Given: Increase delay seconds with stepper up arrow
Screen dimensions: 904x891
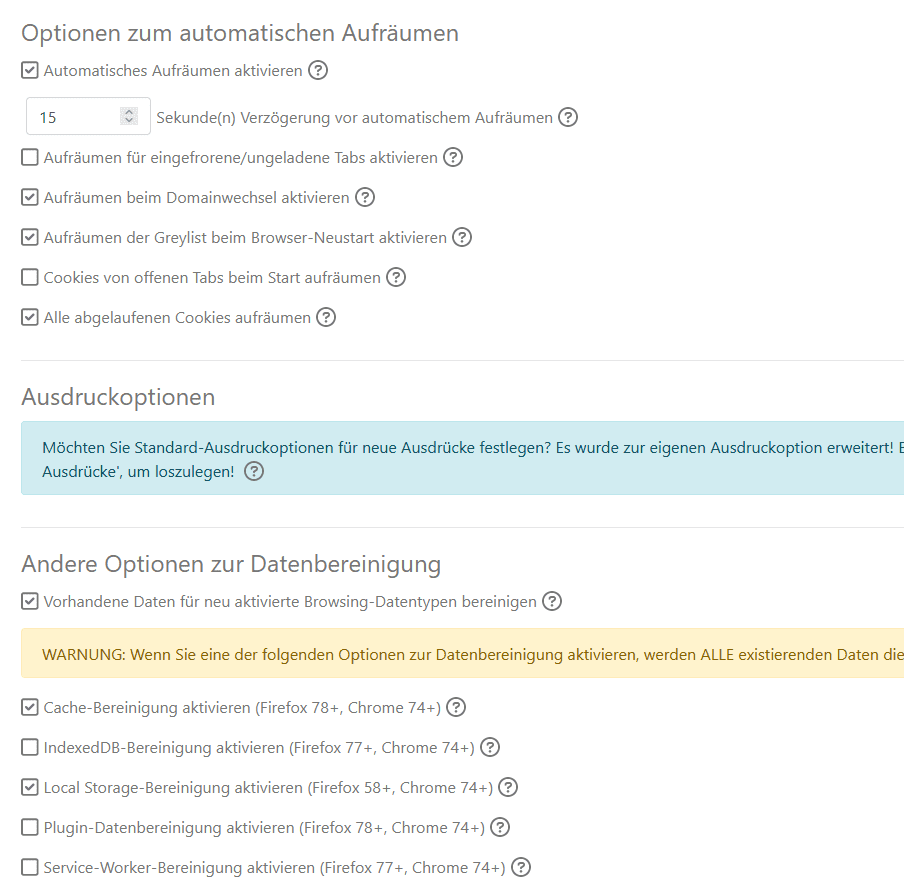Looking at the screenshot, I should [x=129, y=112].
